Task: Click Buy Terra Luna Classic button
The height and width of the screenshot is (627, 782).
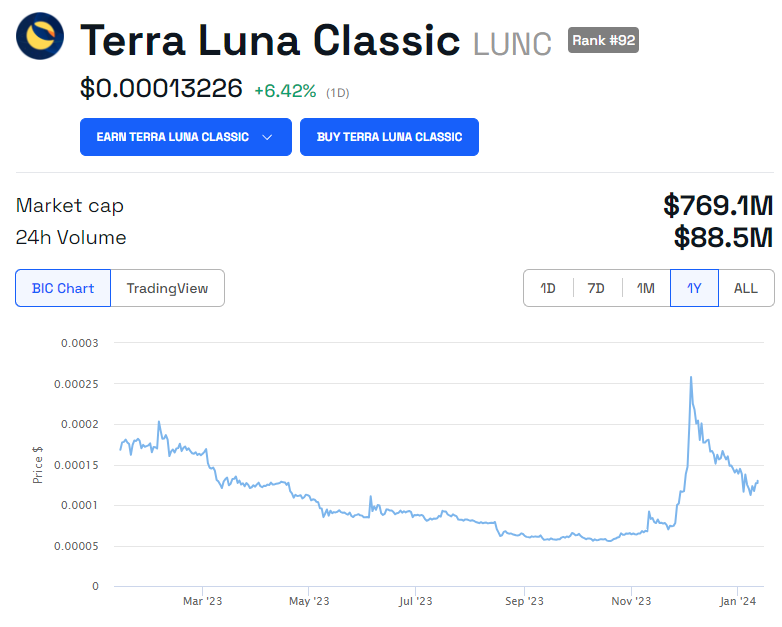Action: (389, 137)
